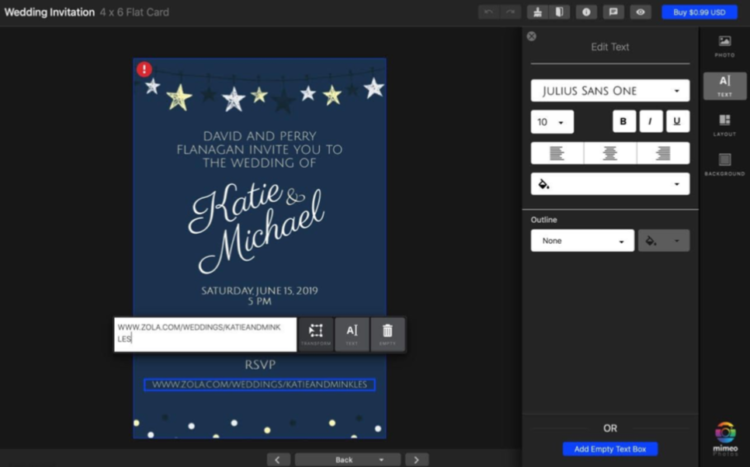750x467 pixels.
Task: Open the Outline None dropdown
Action: 582,241
